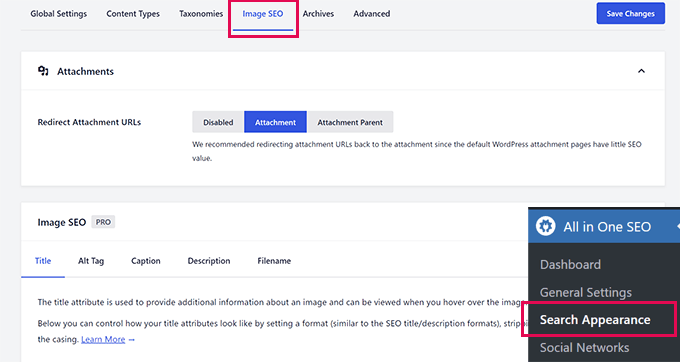Click the Image SEO section heading

pyautogui.click(x=62, y=222)
